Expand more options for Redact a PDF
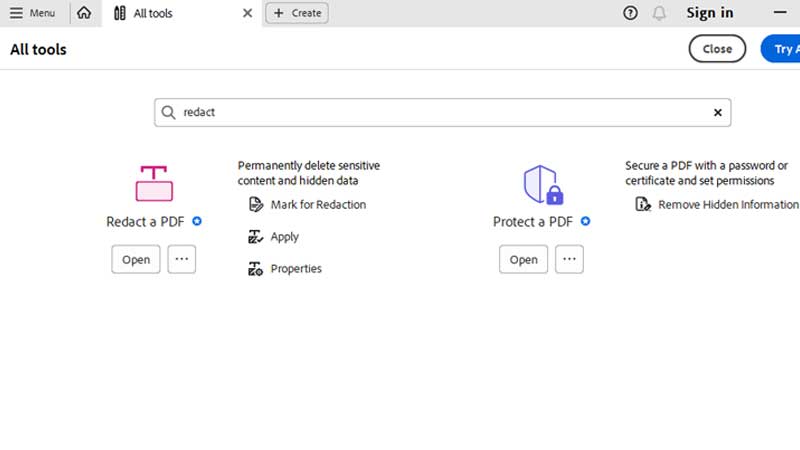The height and width of the screenshot is (450, 800). 181,259
